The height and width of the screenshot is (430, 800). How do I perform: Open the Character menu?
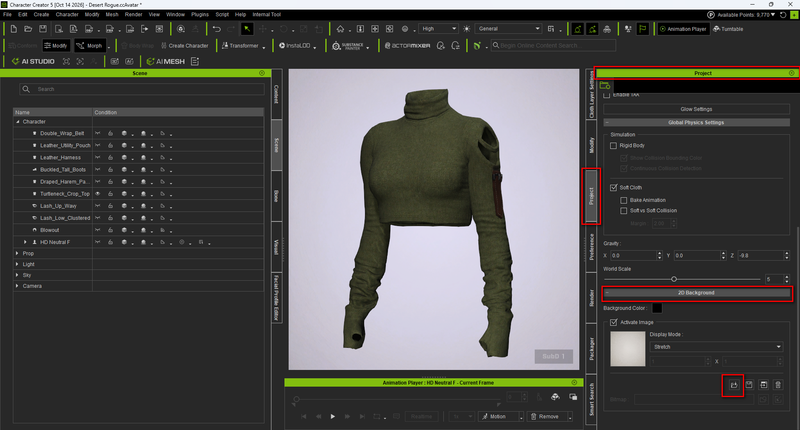point(67,15)
